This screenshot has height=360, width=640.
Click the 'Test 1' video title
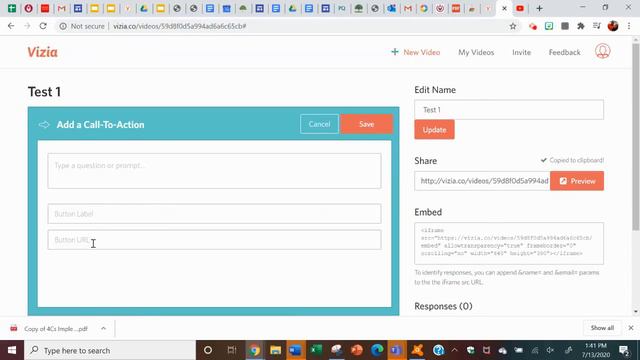44,92
